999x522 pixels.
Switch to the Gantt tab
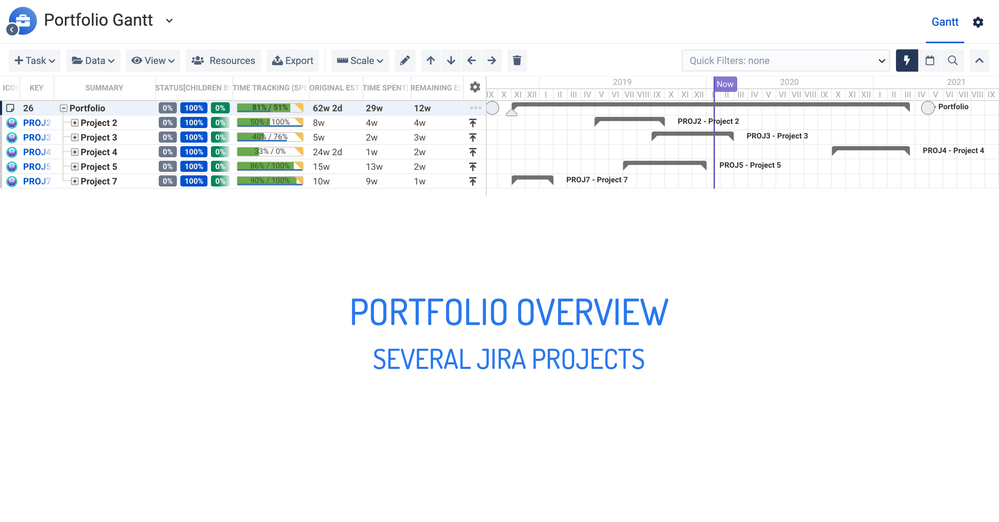945,22
